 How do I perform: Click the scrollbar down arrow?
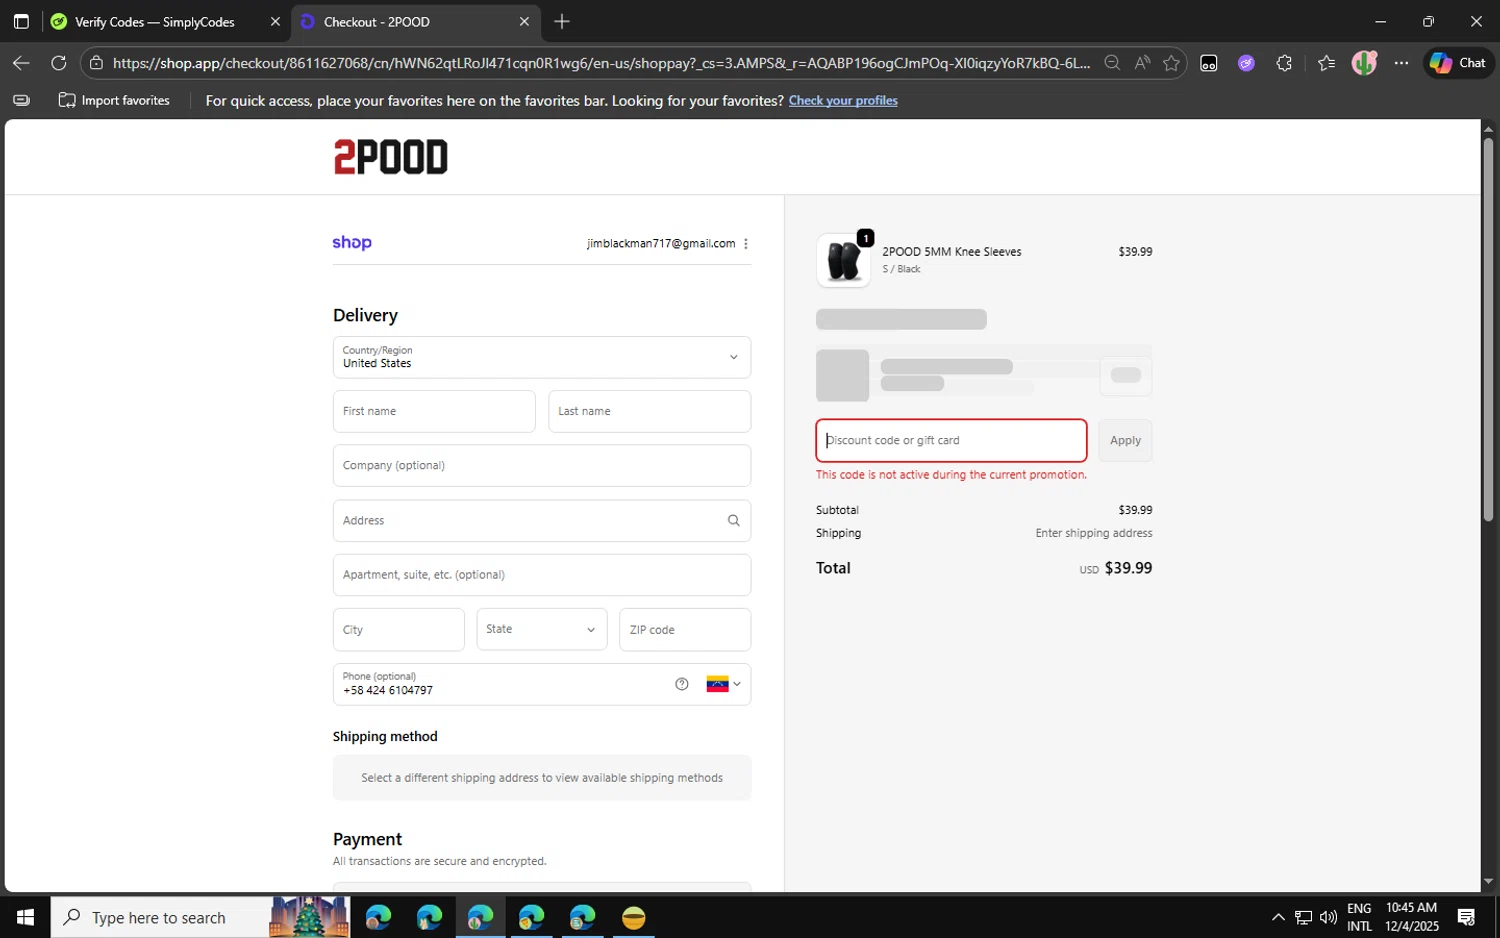click(1488, 882)
